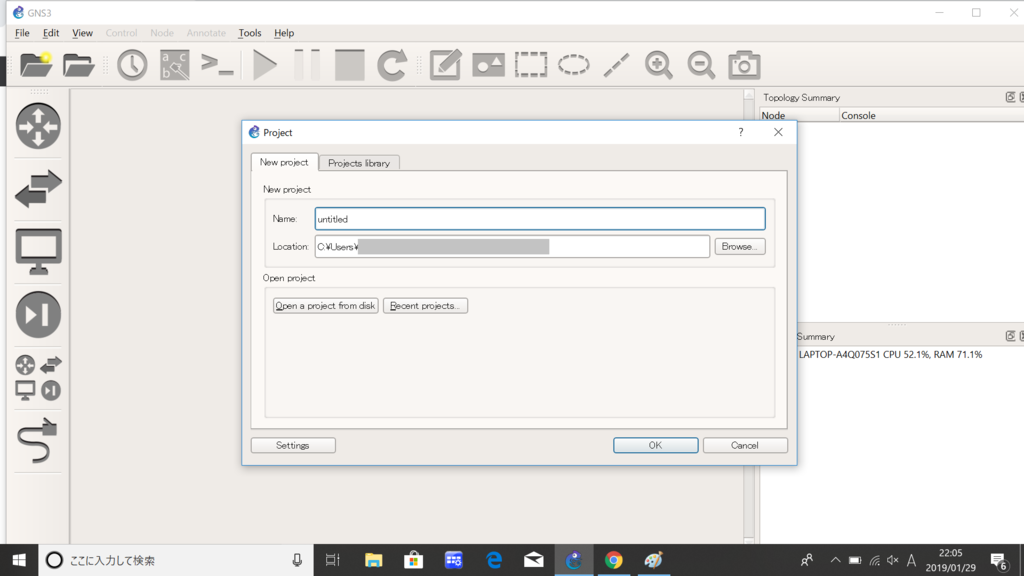The image size is (1024, 576).
Task: Select the Draw a line tool
Action: point(616,65)
